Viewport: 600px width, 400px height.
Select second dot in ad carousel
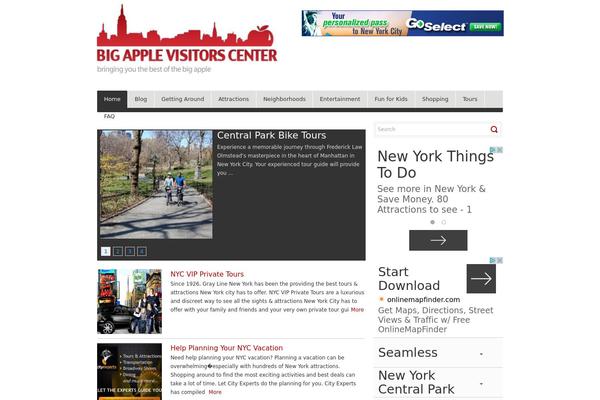click(444, 222)
